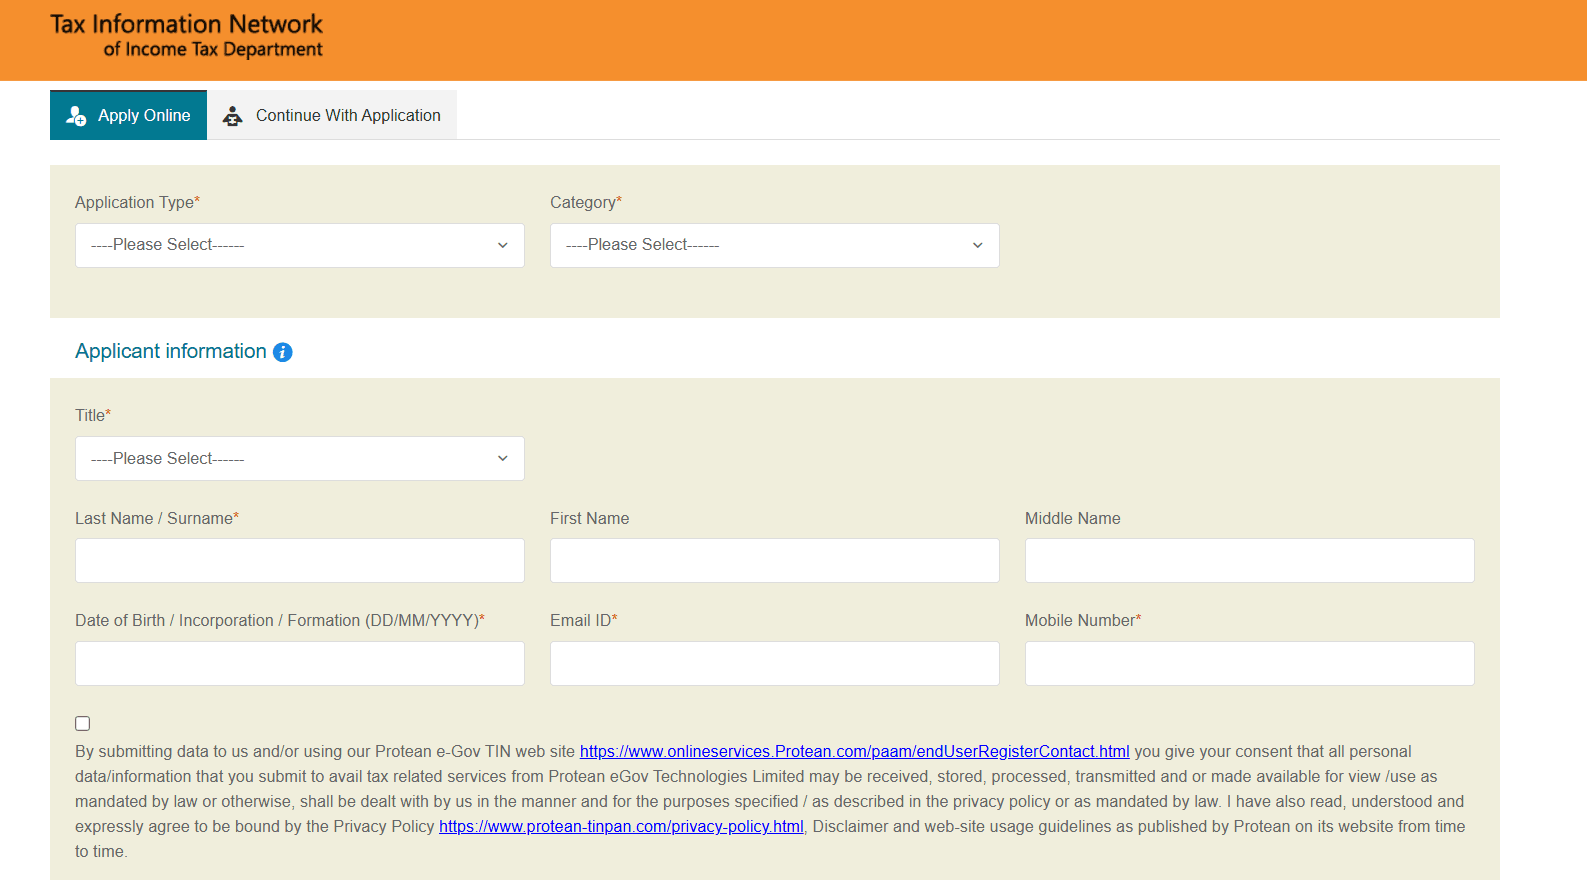Click the Tax Information Network logo

[187, 36]
